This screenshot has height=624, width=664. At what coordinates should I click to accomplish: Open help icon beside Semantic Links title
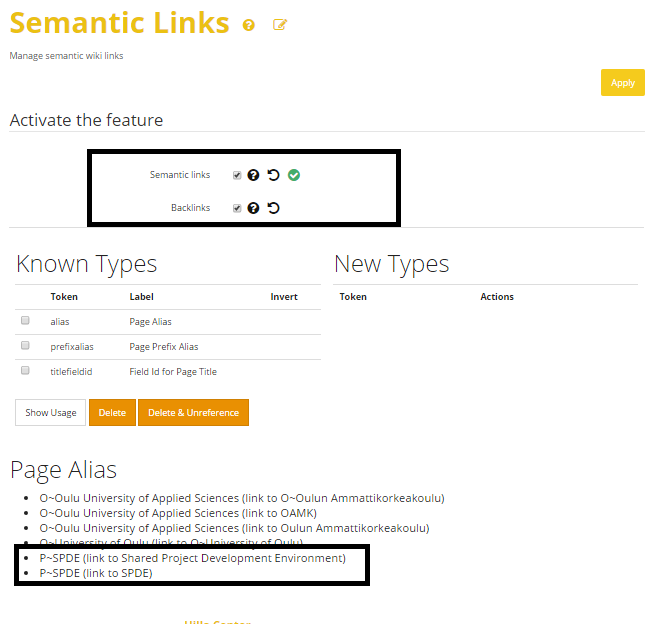pos(249,25)
